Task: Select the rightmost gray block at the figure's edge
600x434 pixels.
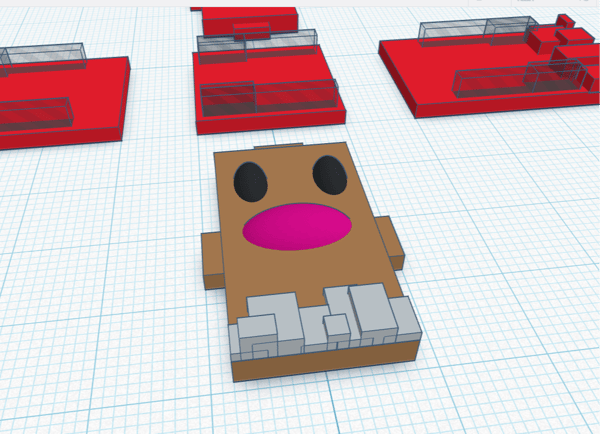Action: (406, 318)
